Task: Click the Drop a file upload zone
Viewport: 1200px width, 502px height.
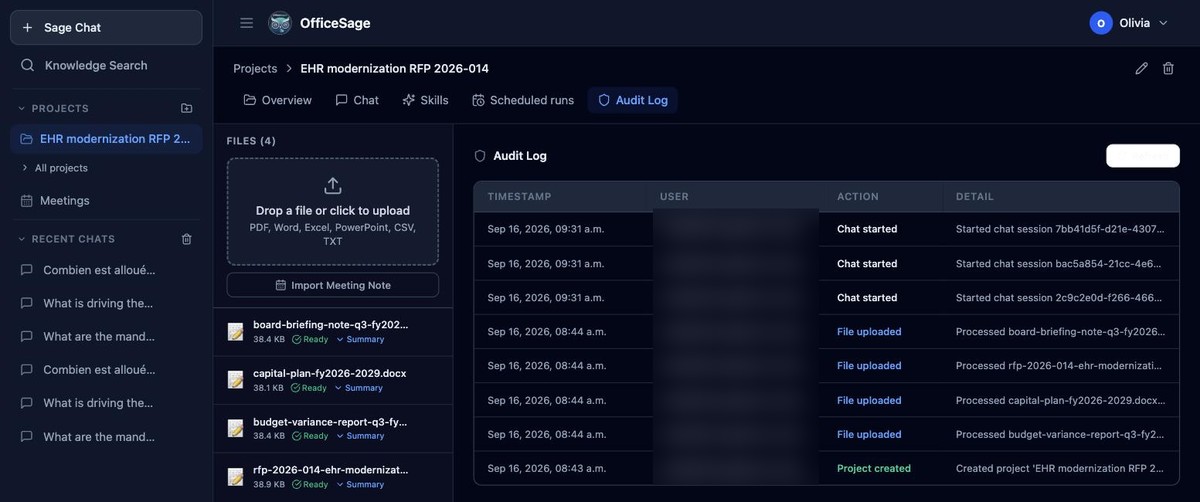Action: [333, 211]
